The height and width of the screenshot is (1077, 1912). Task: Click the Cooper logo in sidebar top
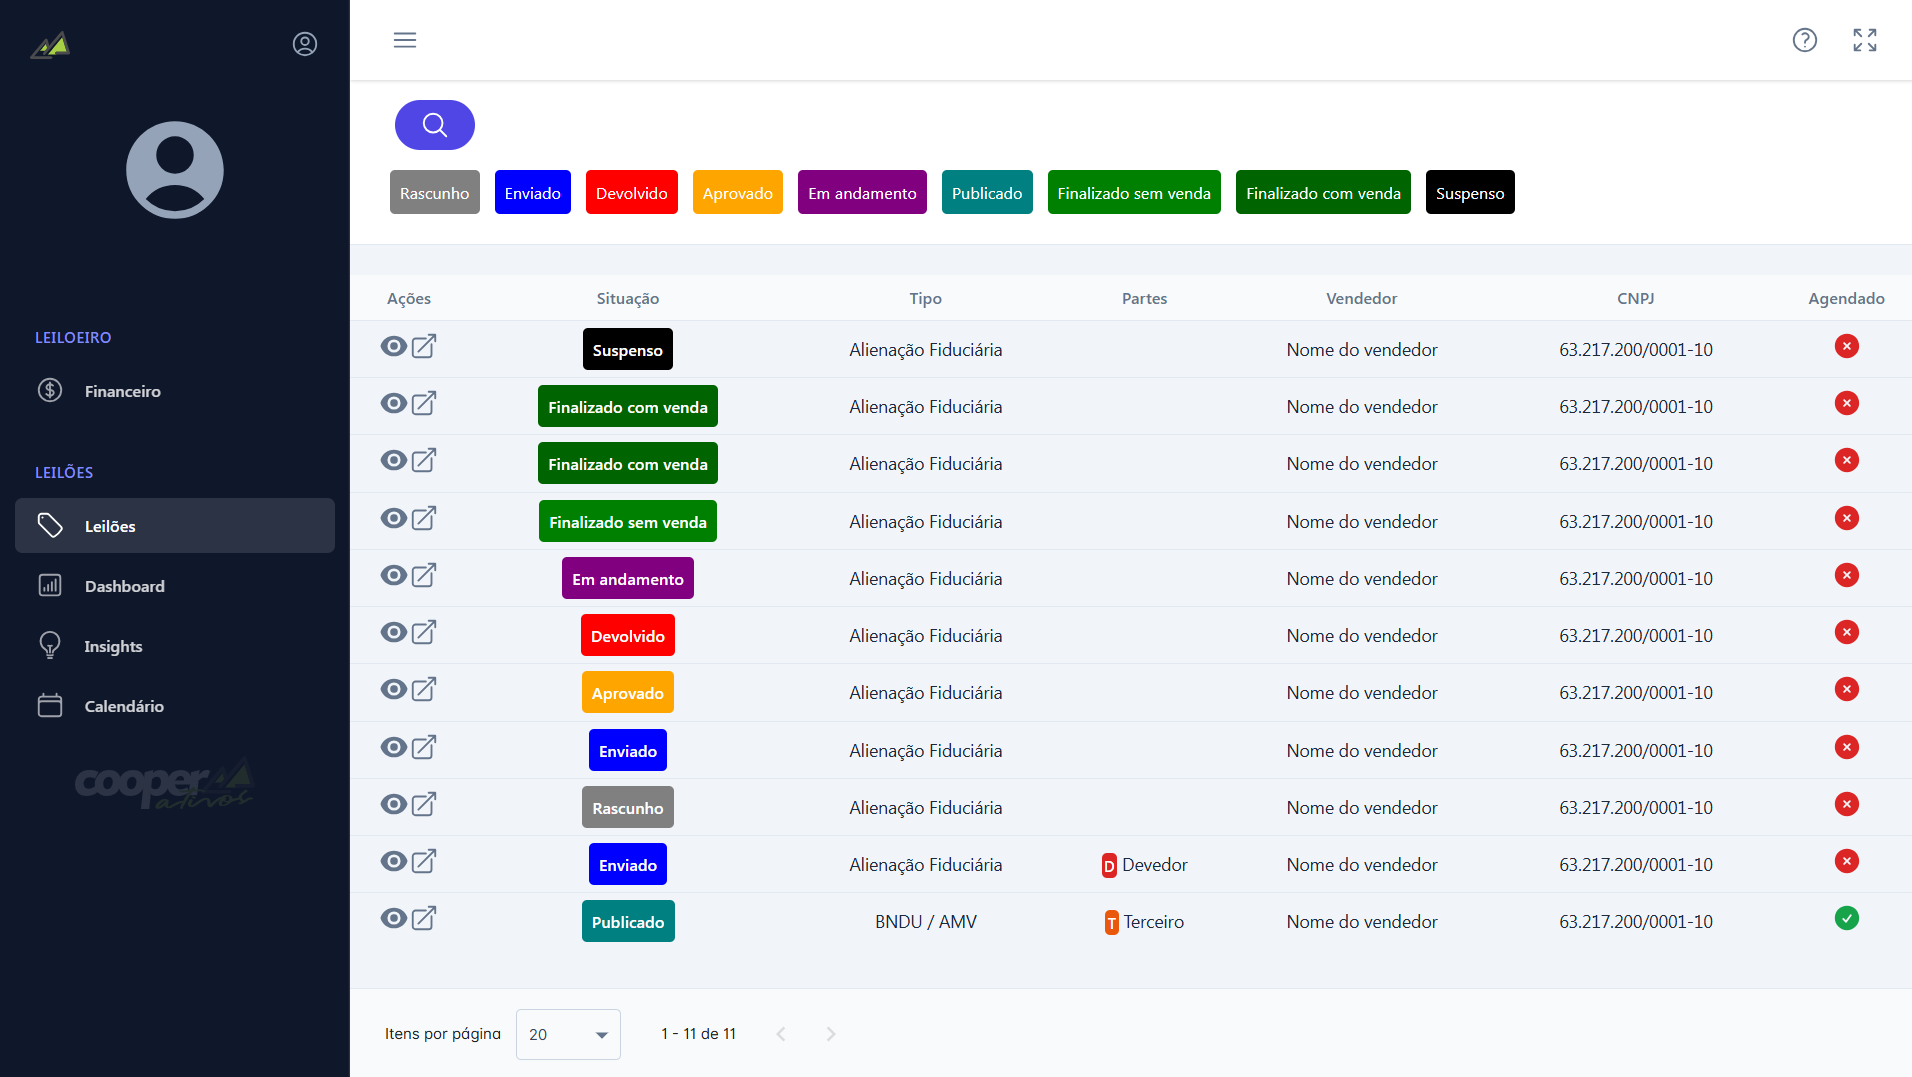click(x=50, y=45)
